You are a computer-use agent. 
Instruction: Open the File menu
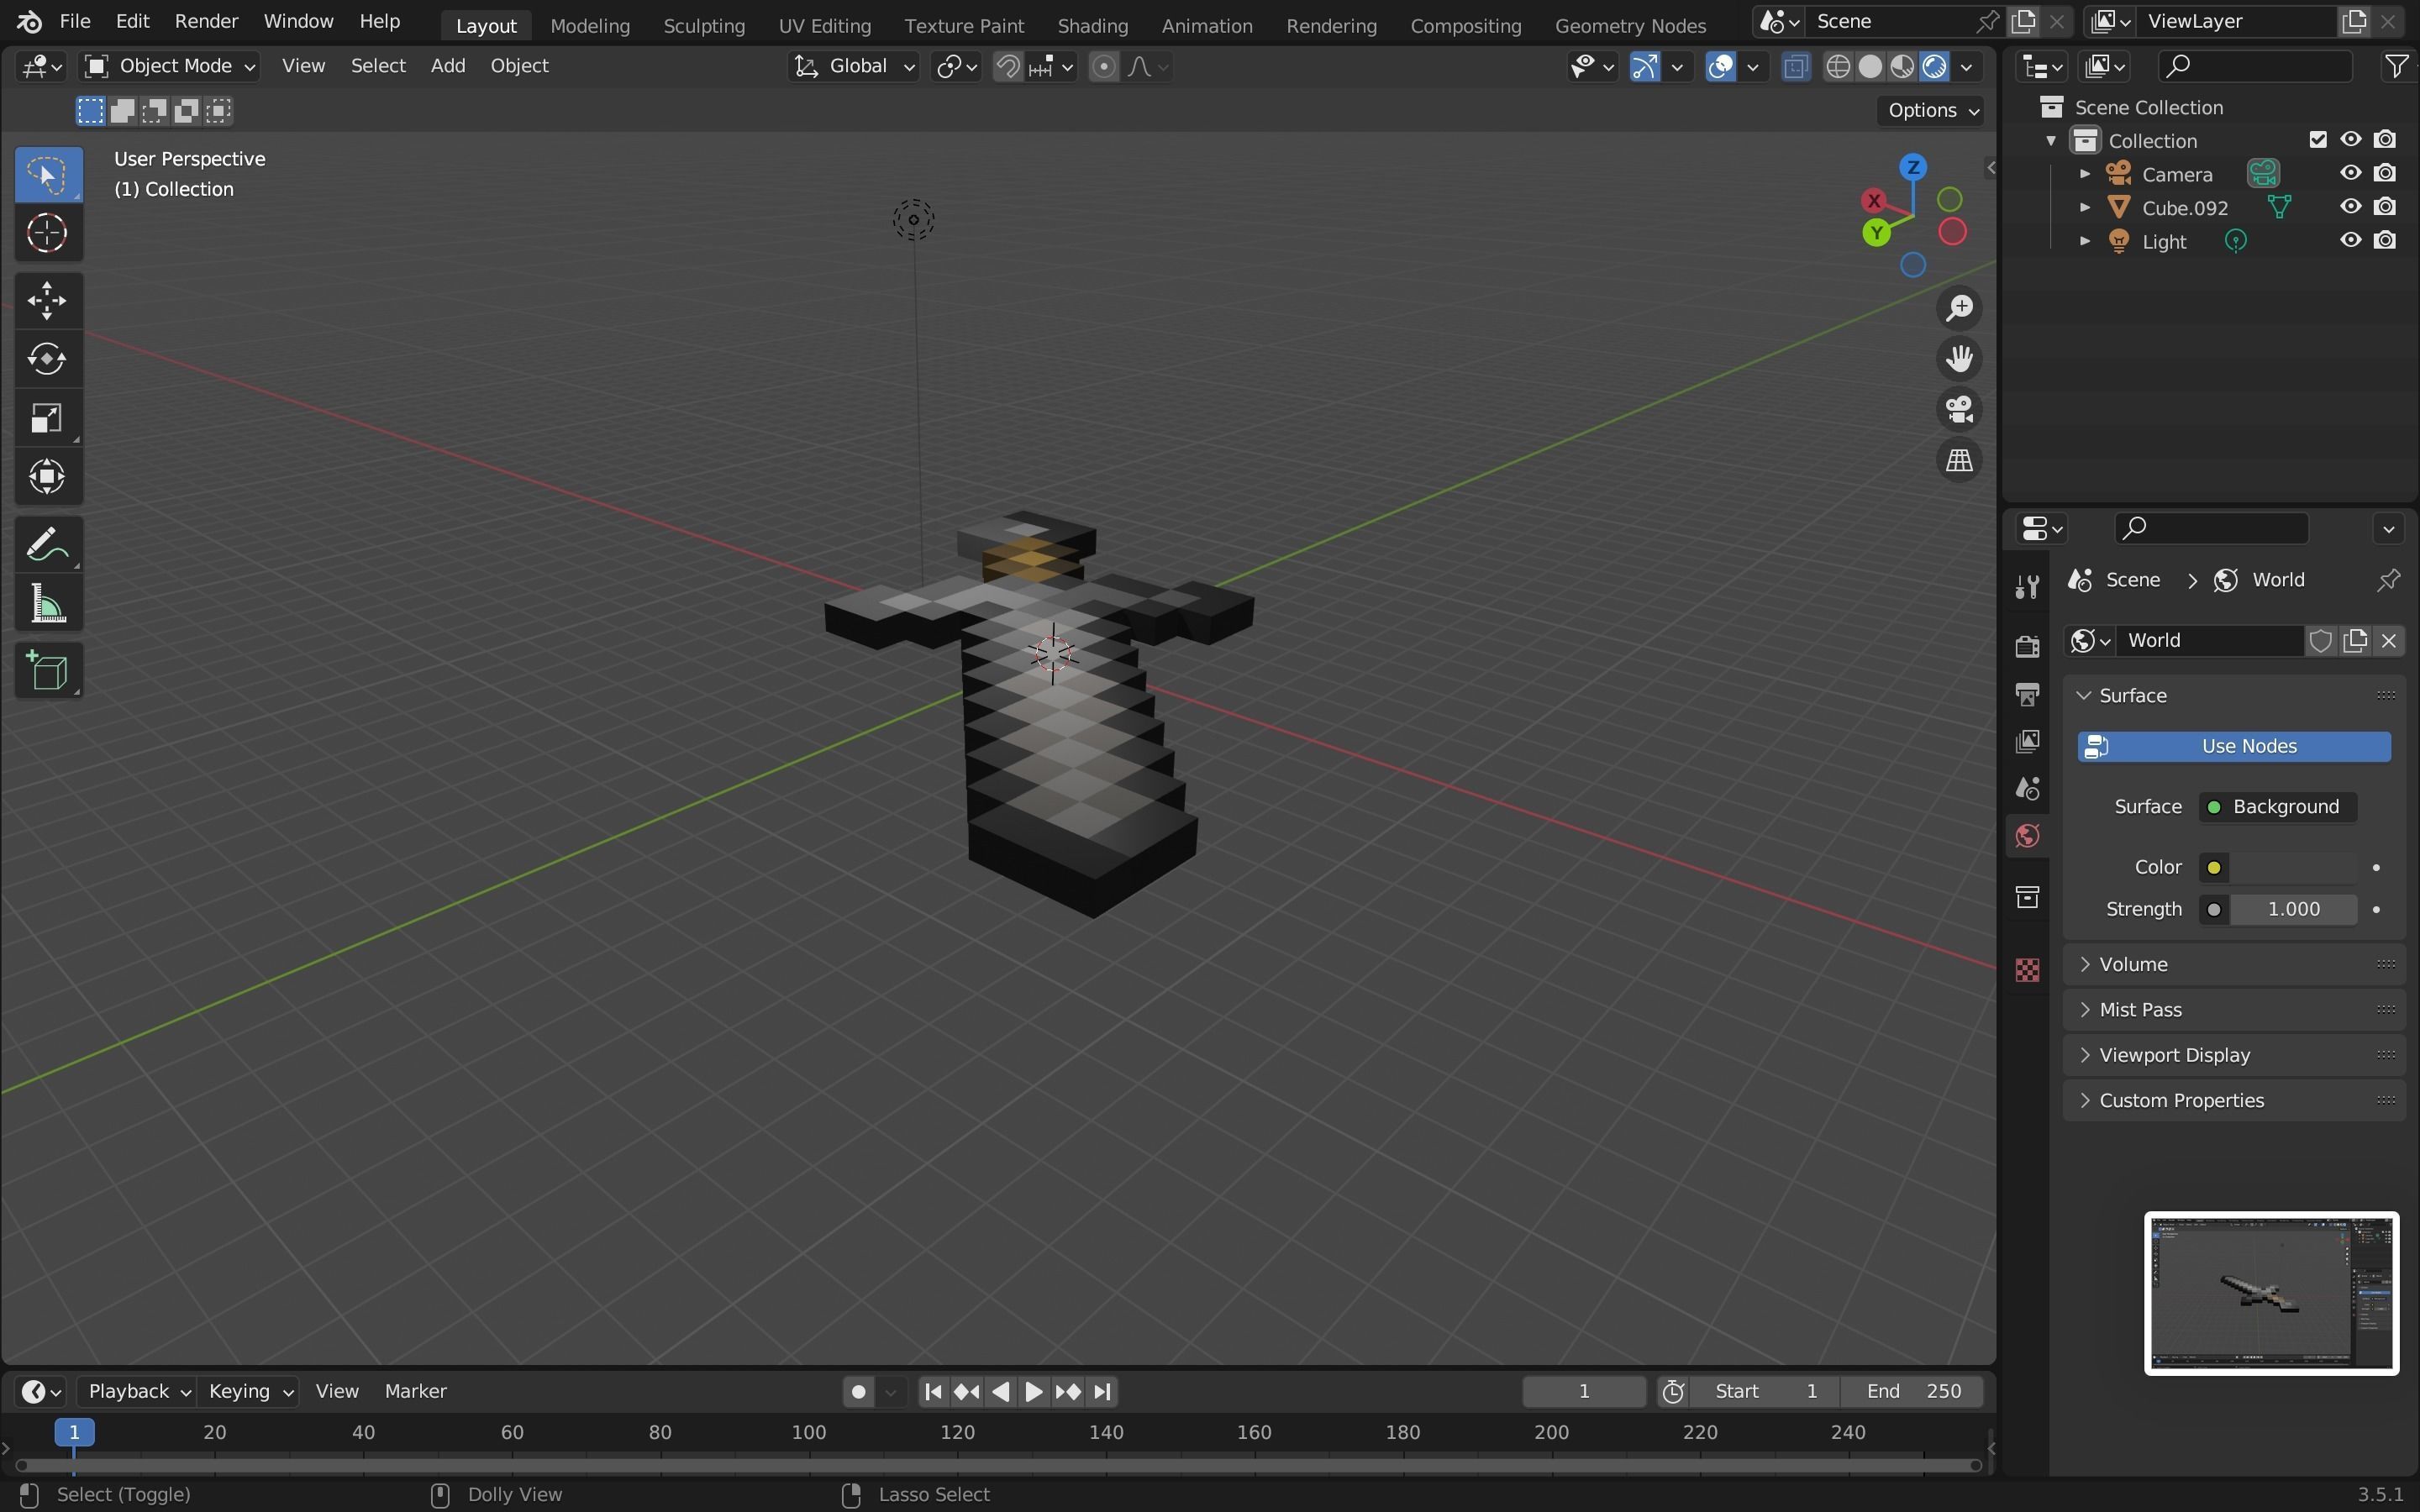[x=75, y=21]
